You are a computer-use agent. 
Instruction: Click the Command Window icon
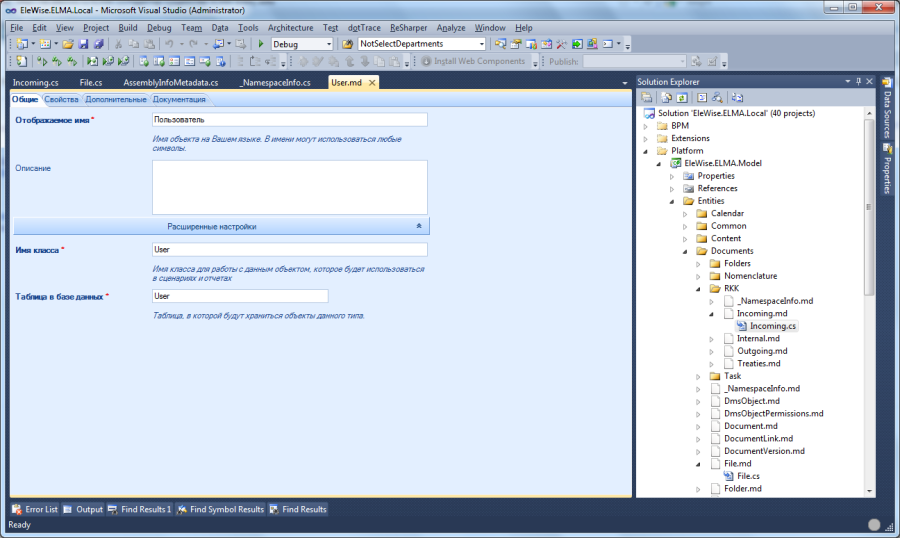click(607, 44)
